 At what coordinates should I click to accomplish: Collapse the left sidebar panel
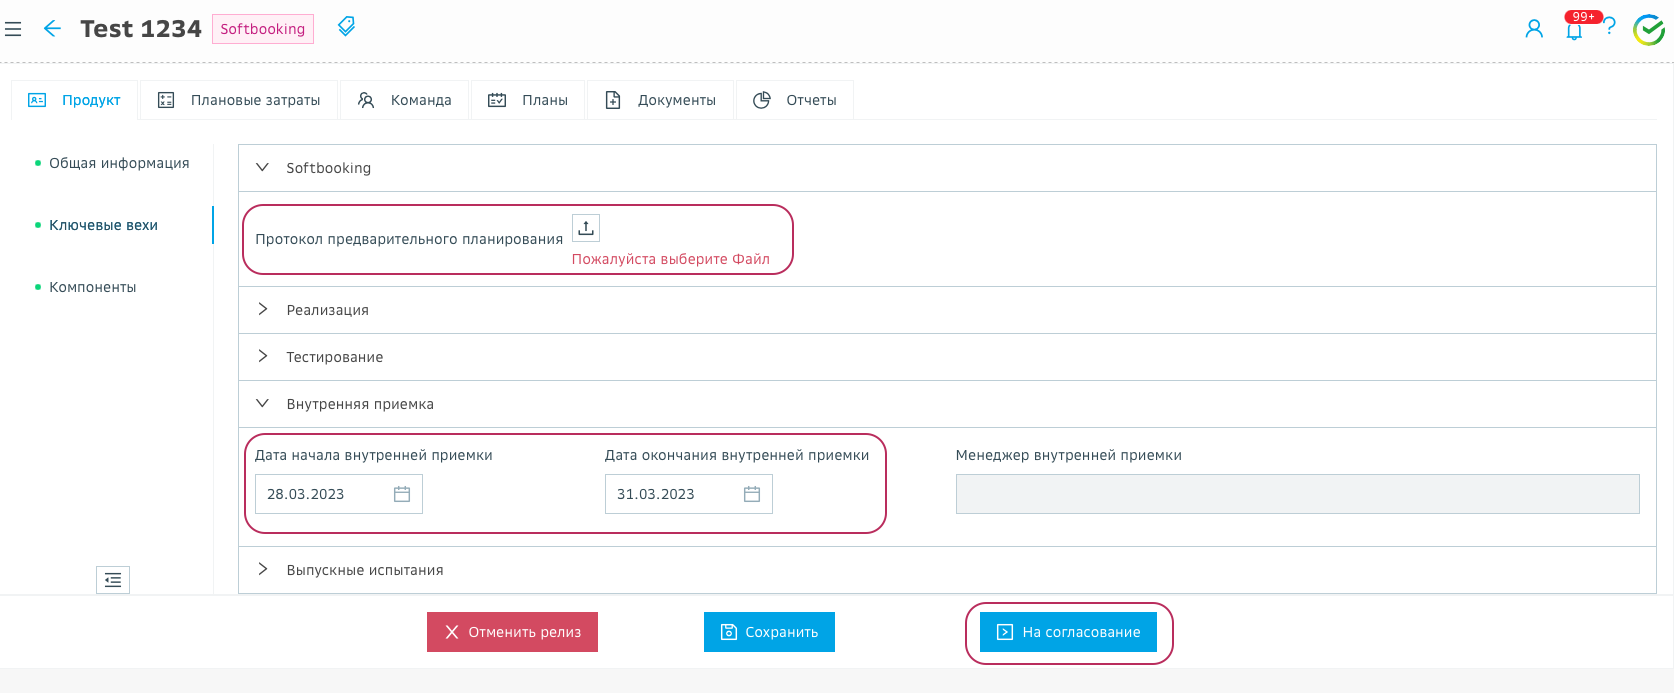click(x=113, y=580)
